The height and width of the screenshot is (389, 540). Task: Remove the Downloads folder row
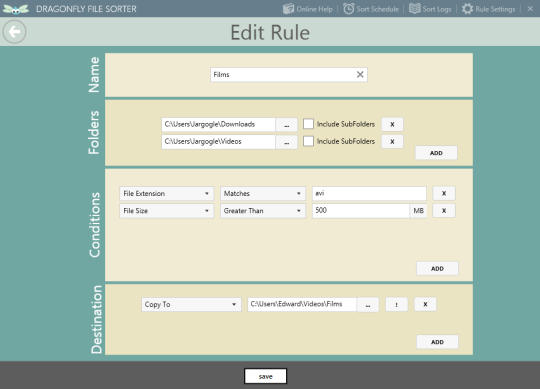click(x=392, y=125)
